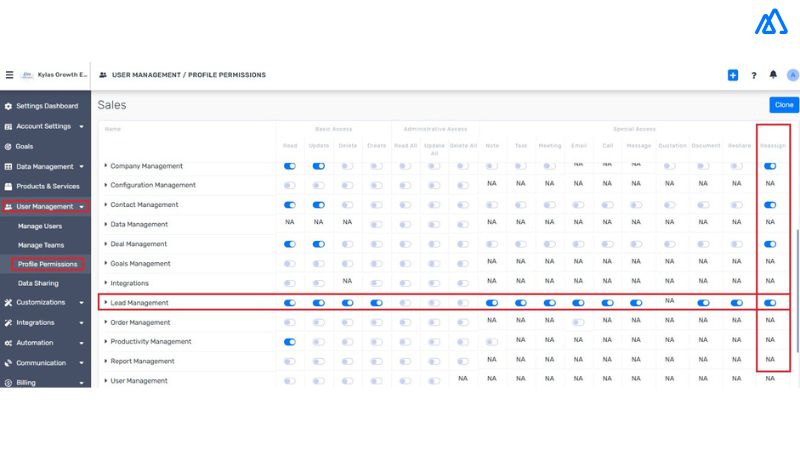Image resolution: width=800 pixels, height=450 pixels.
Task: Open help via question mark icon
Action: coord(754,75)
